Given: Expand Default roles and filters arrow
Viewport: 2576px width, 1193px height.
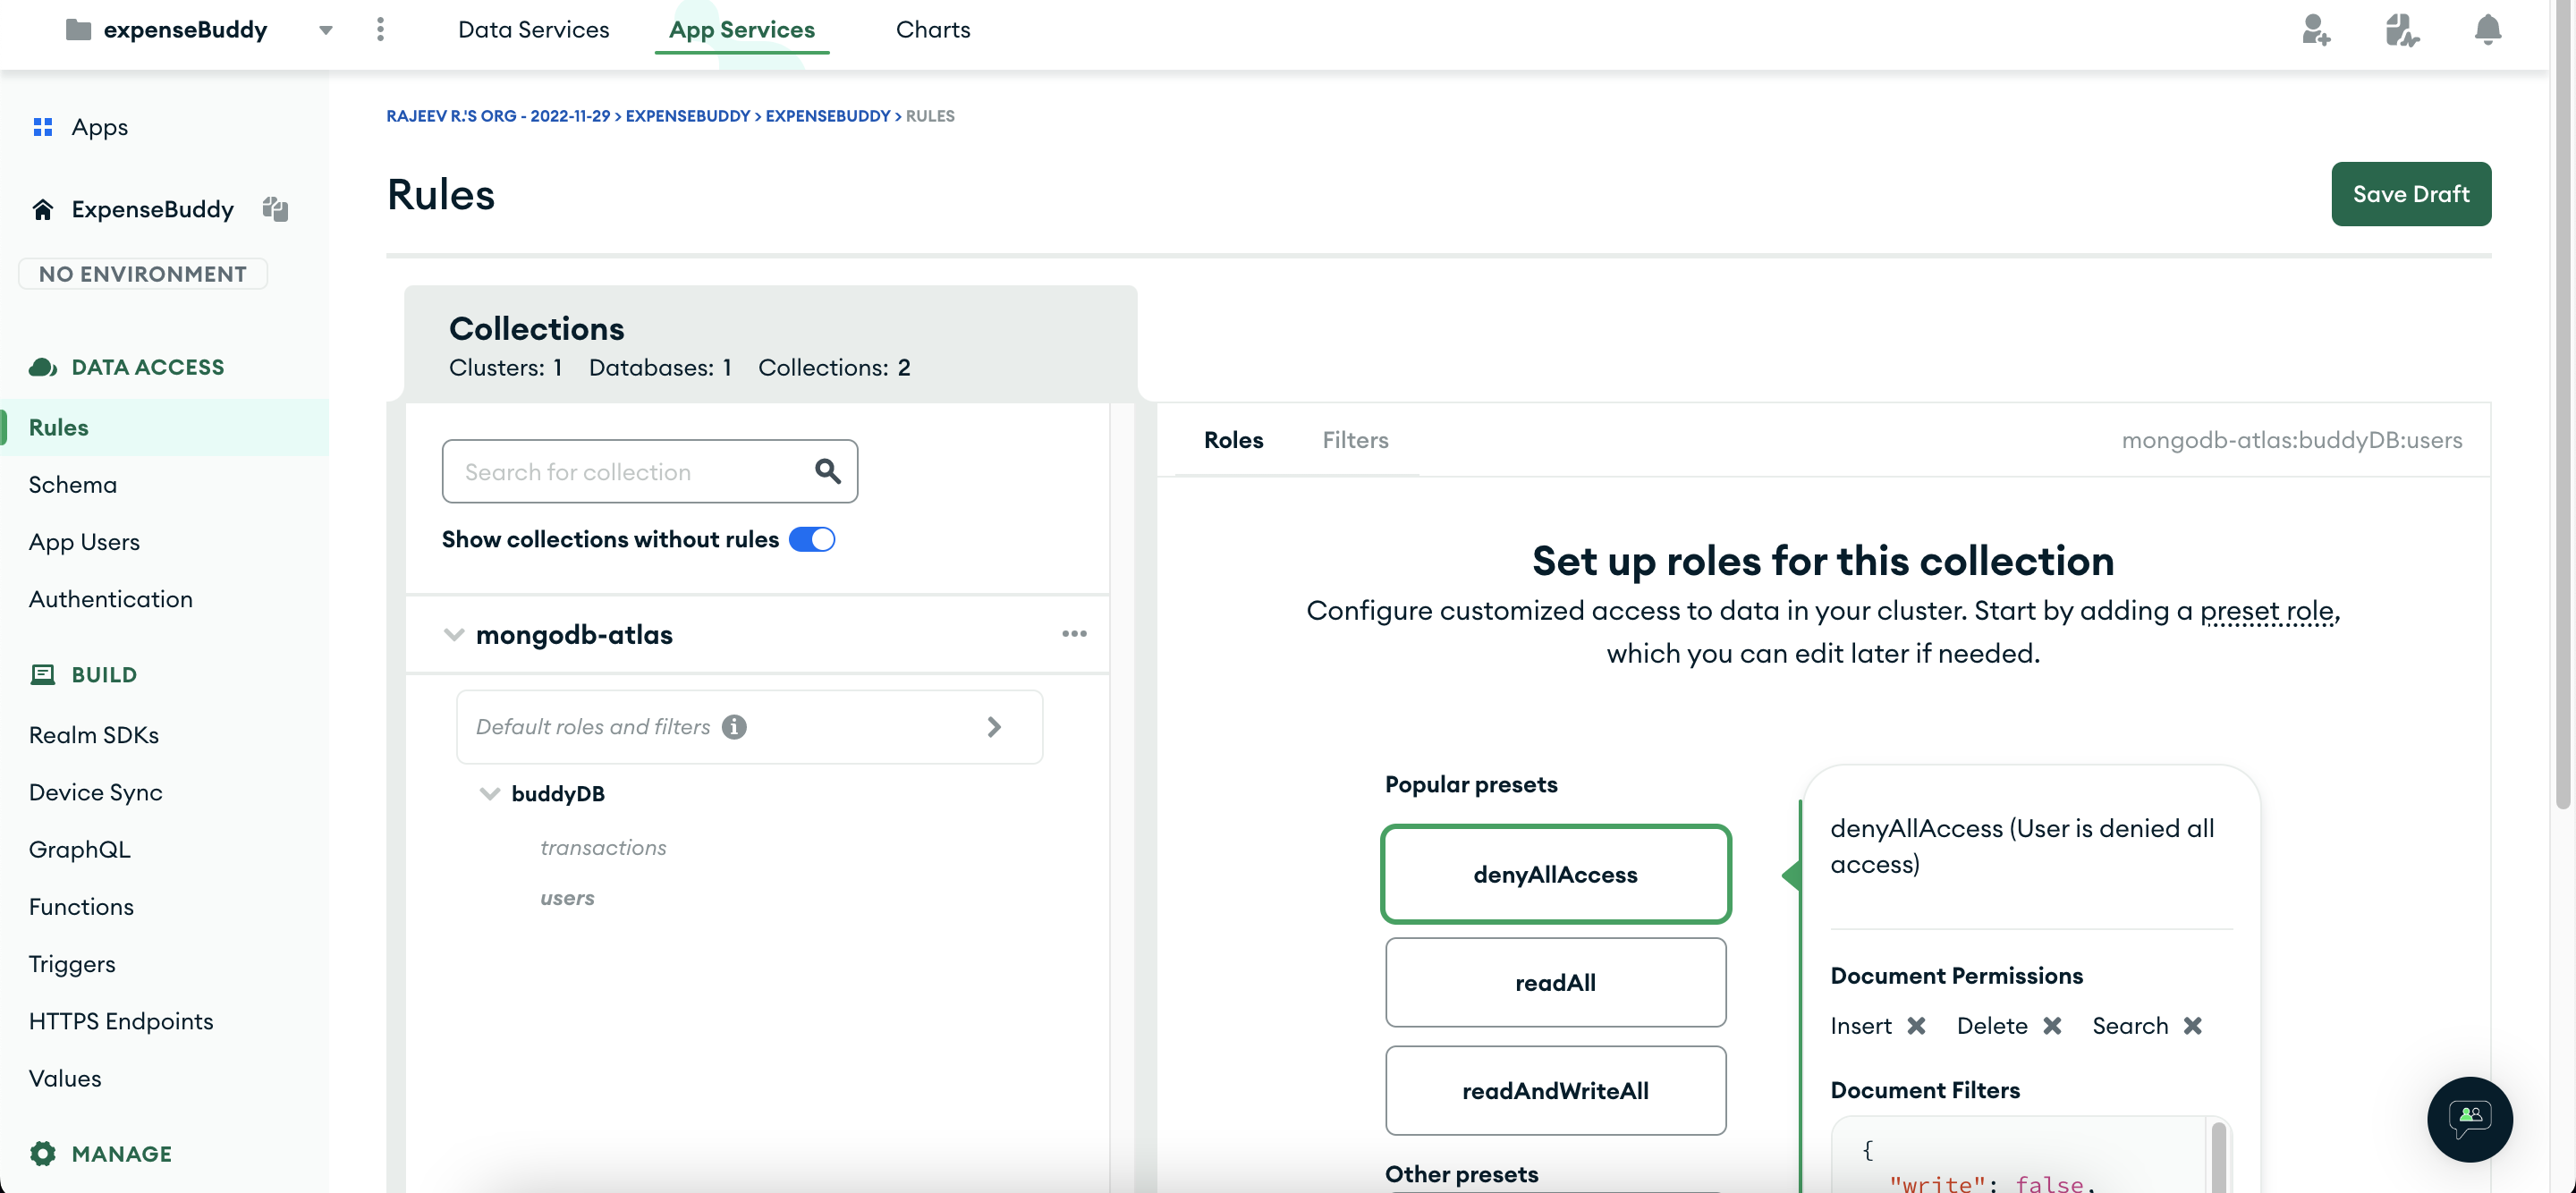Looking at the screenshot, I should pyautogui.click(x=993, y=727).
